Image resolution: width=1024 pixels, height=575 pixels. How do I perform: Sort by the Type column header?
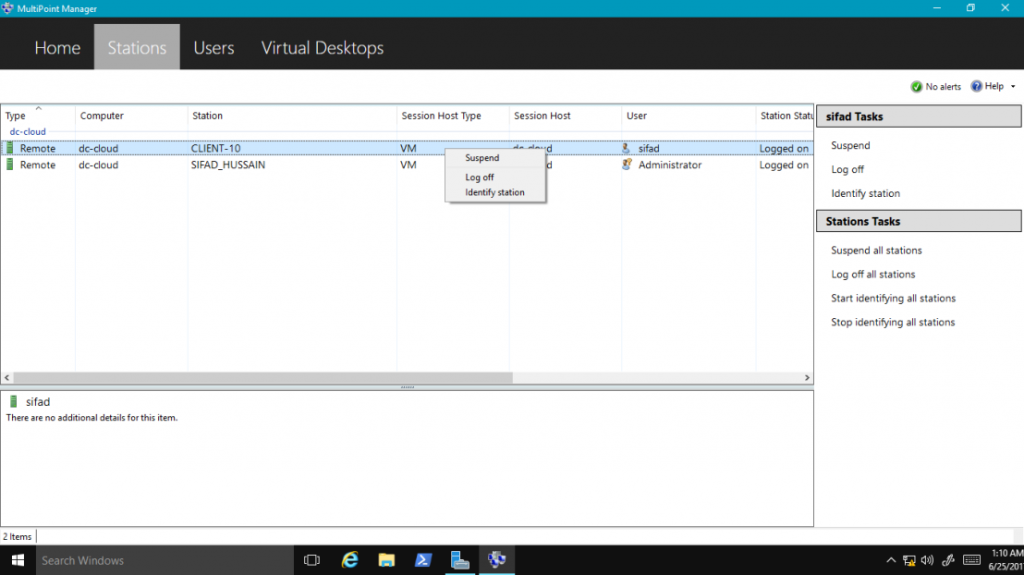click(x=38, y=116)
